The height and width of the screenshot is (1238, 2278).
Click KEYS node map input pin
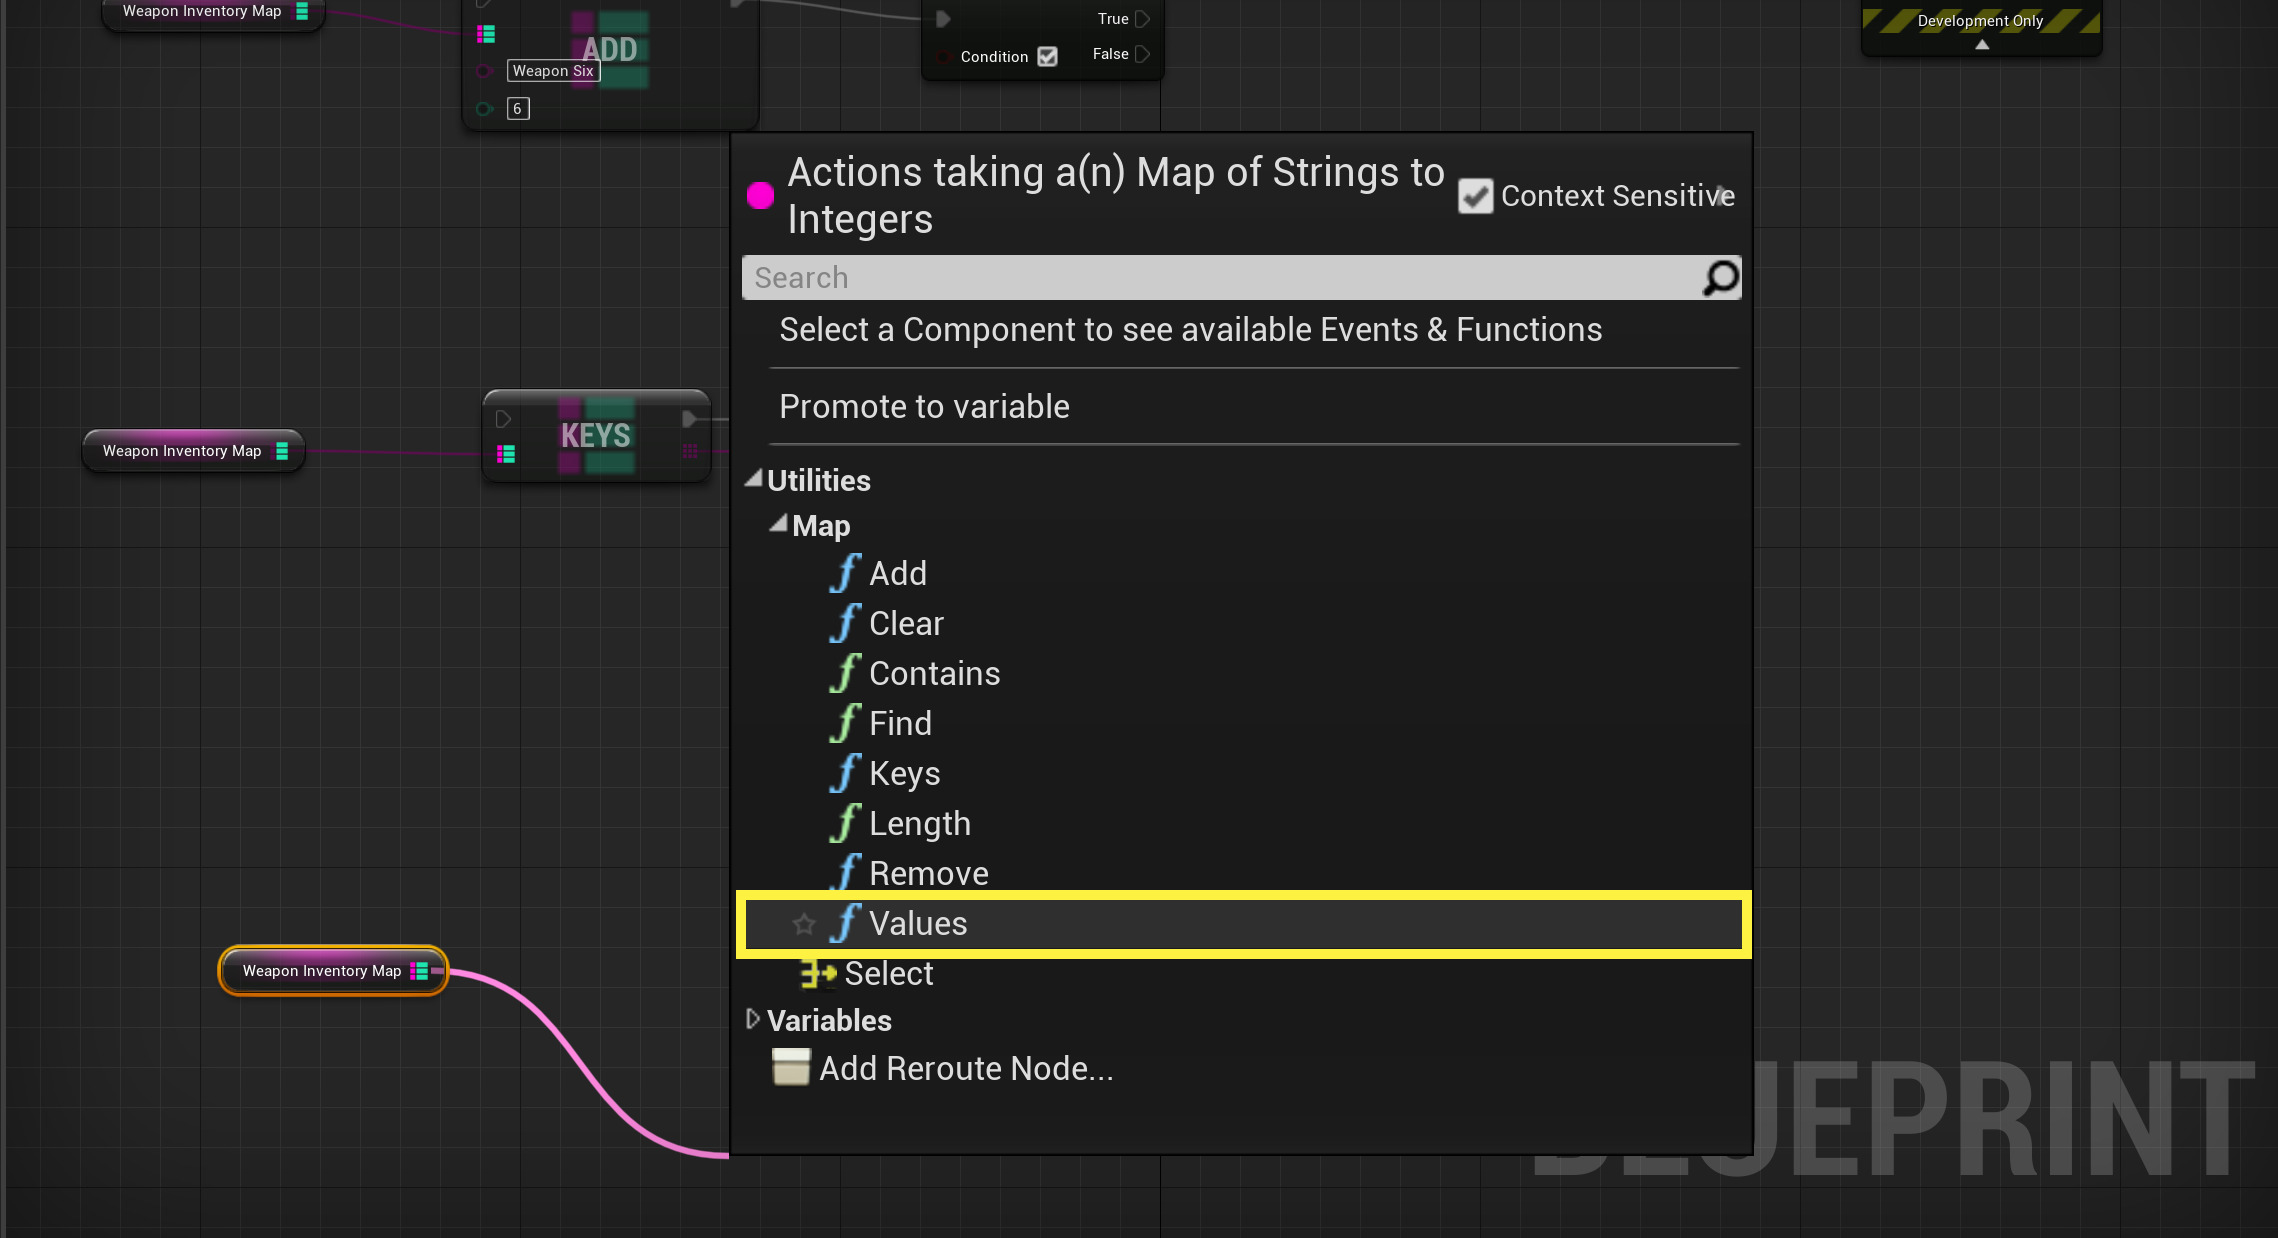click(x=506, y=454)
